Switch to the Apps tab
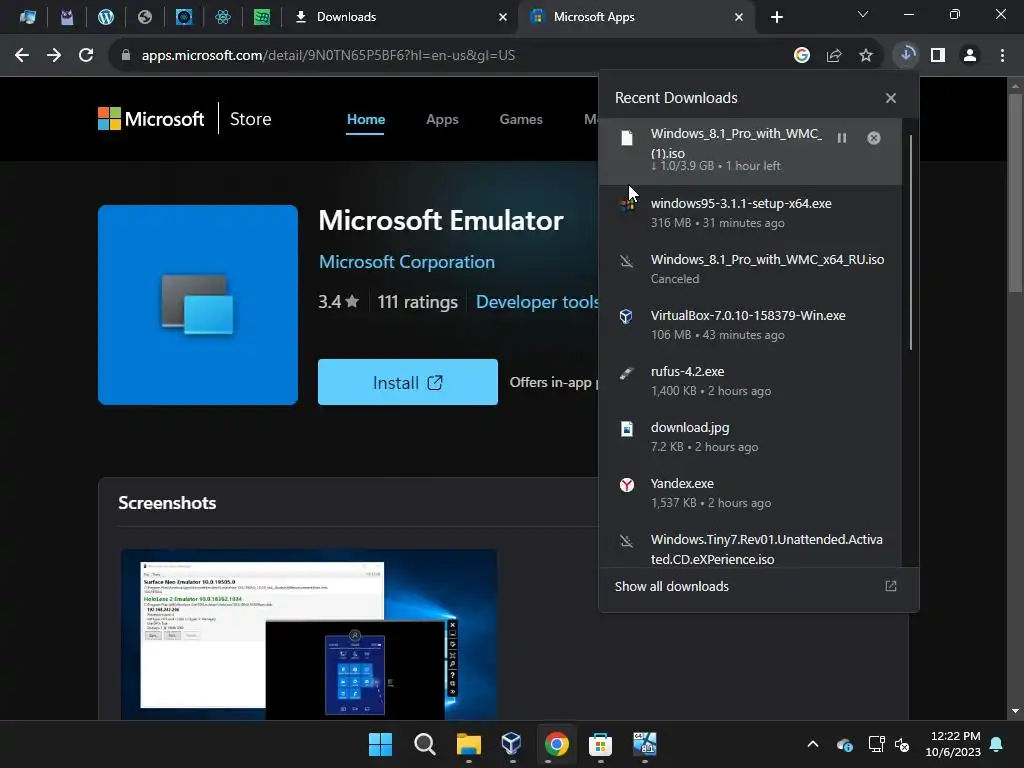This screenshot has width=1024, height=768. coord(442,120)
